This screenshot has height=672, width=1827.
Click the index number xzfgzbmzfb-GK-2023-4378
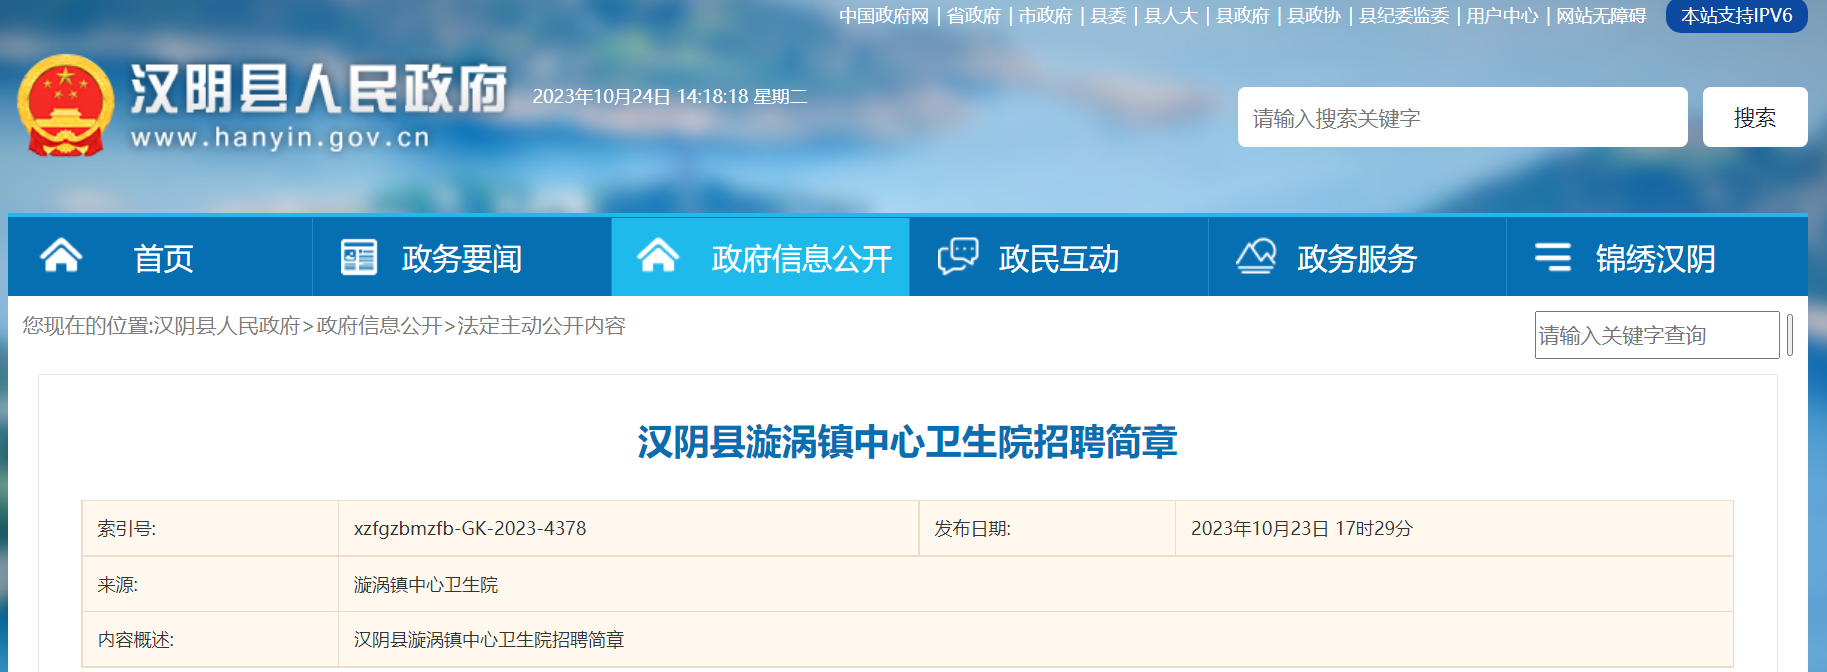470,528
